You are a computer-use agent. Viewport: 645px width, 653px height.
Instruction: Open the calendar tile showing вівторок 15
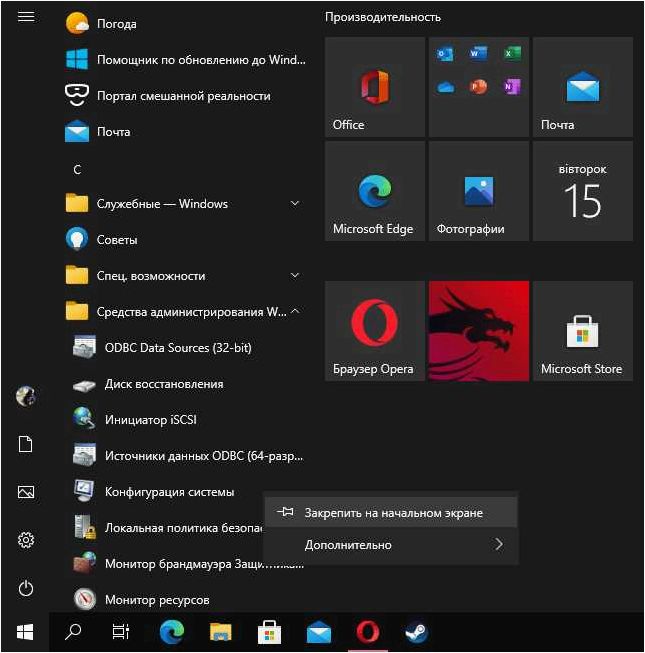[583, 191]
